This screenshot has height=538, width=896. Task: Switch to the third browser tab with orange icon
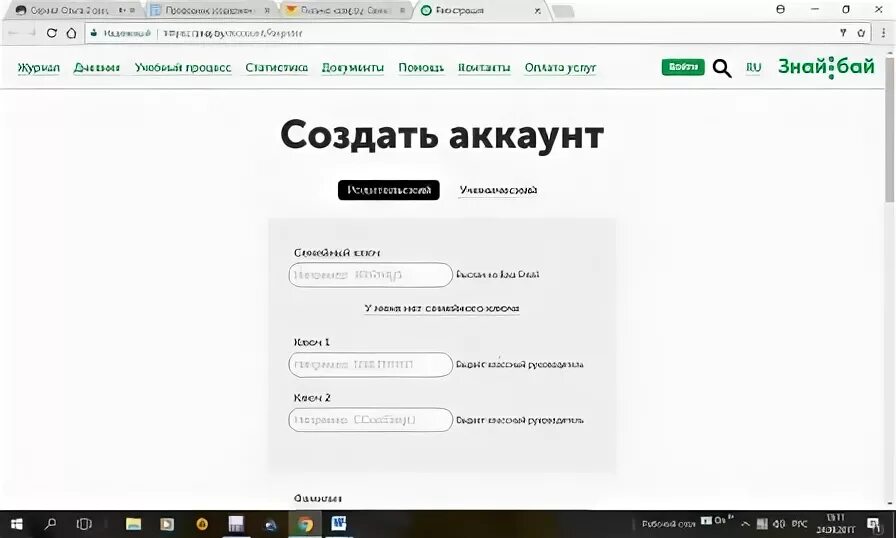(x=346, y=10)
